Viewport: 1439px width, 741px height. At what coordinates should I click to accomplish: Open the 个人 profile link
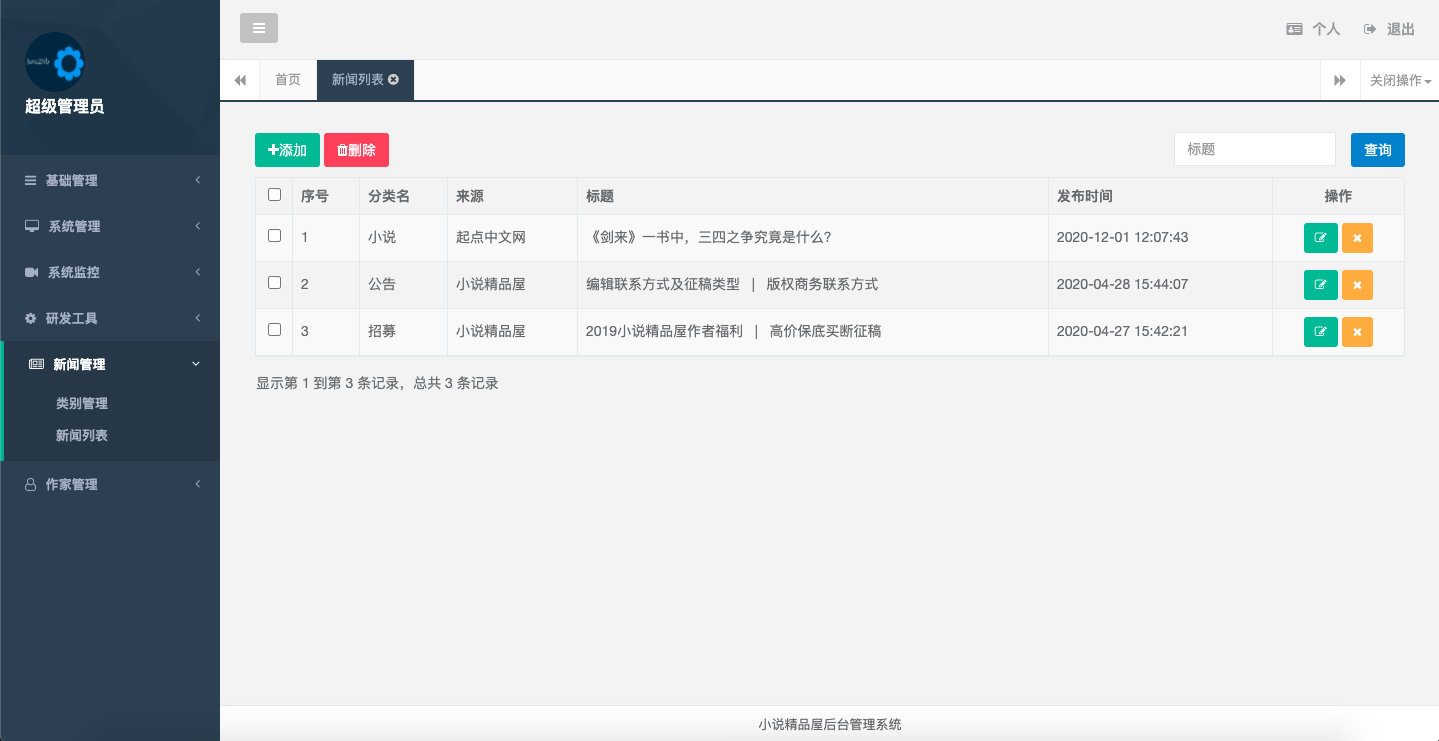[x=1313, y=29]
